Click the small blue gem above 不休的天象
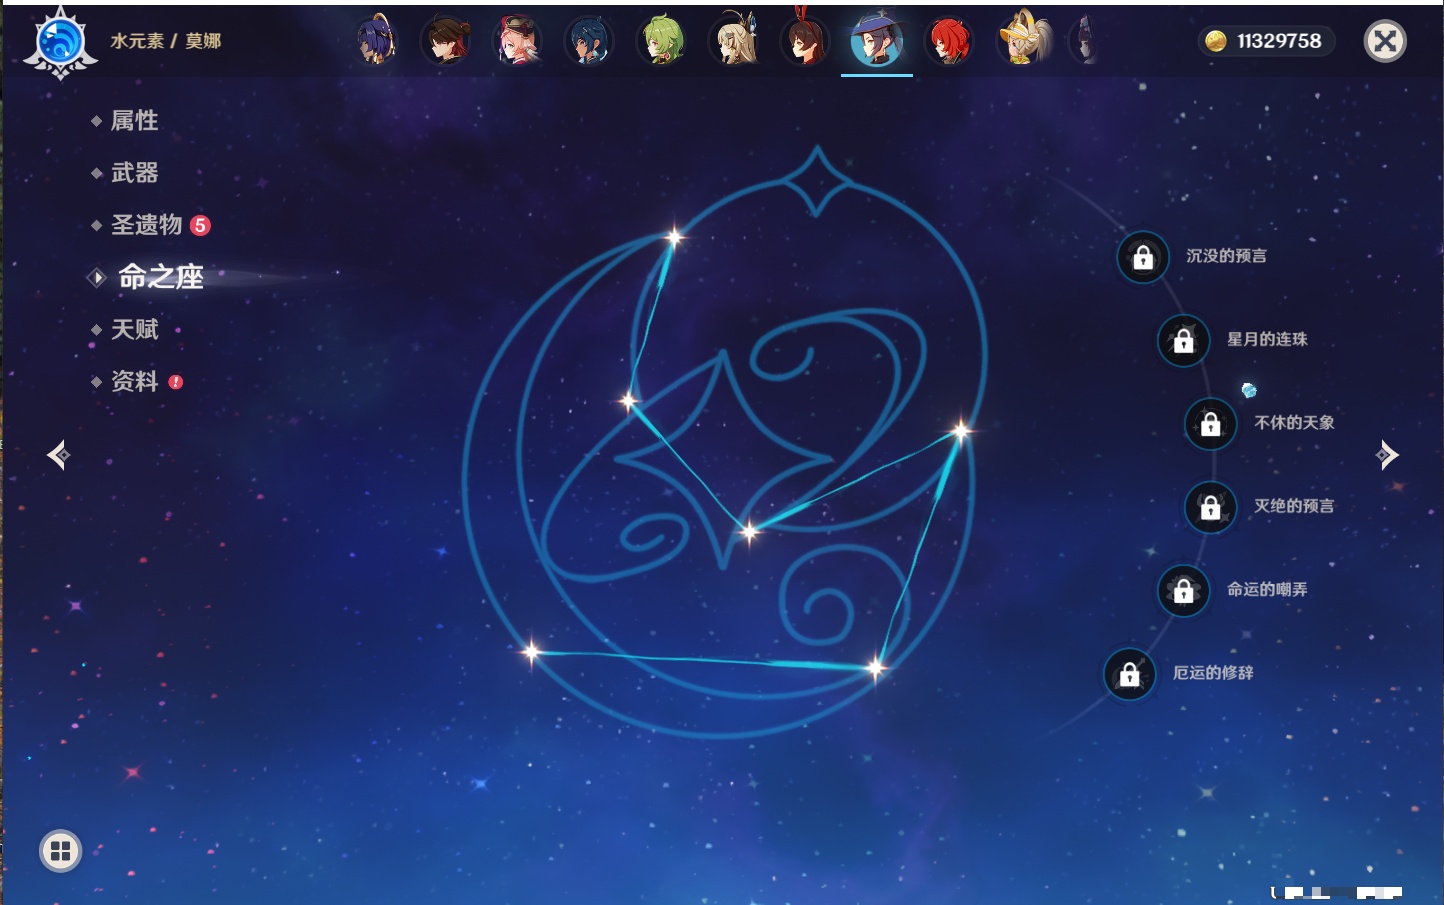 (1249, 390)
